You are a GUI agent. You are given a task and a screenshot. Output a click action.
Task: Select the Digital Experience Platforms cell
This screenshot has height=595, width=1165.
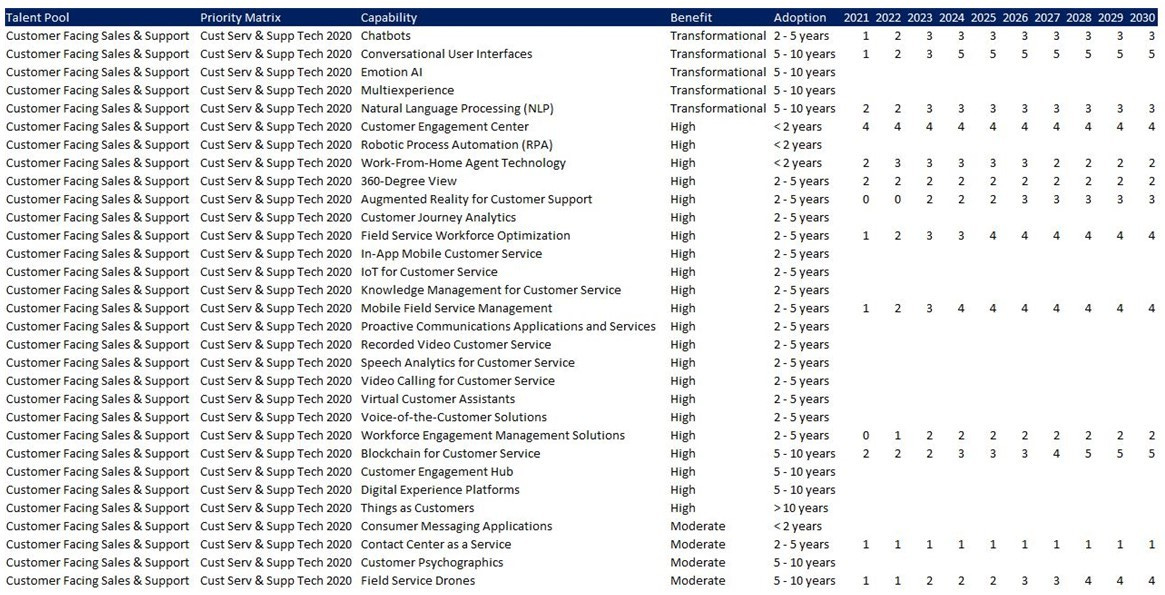pos(441,490)
